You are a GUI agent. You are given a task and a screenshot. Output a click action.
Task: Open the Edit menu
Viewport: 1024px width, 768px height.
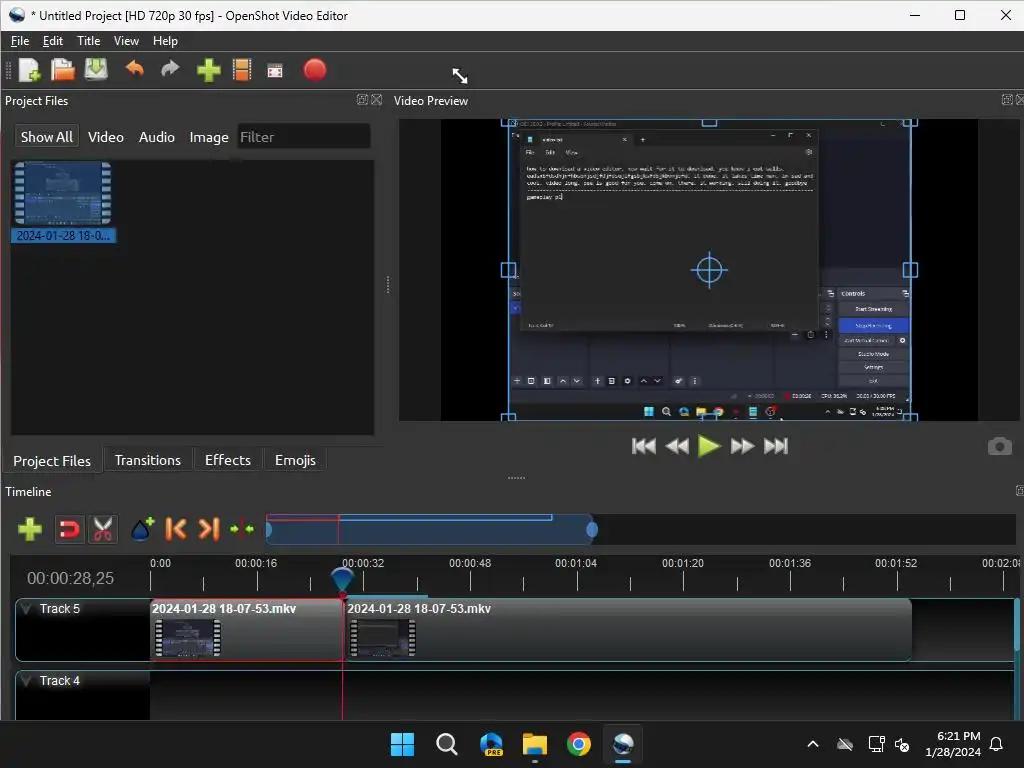click(52, 41)
